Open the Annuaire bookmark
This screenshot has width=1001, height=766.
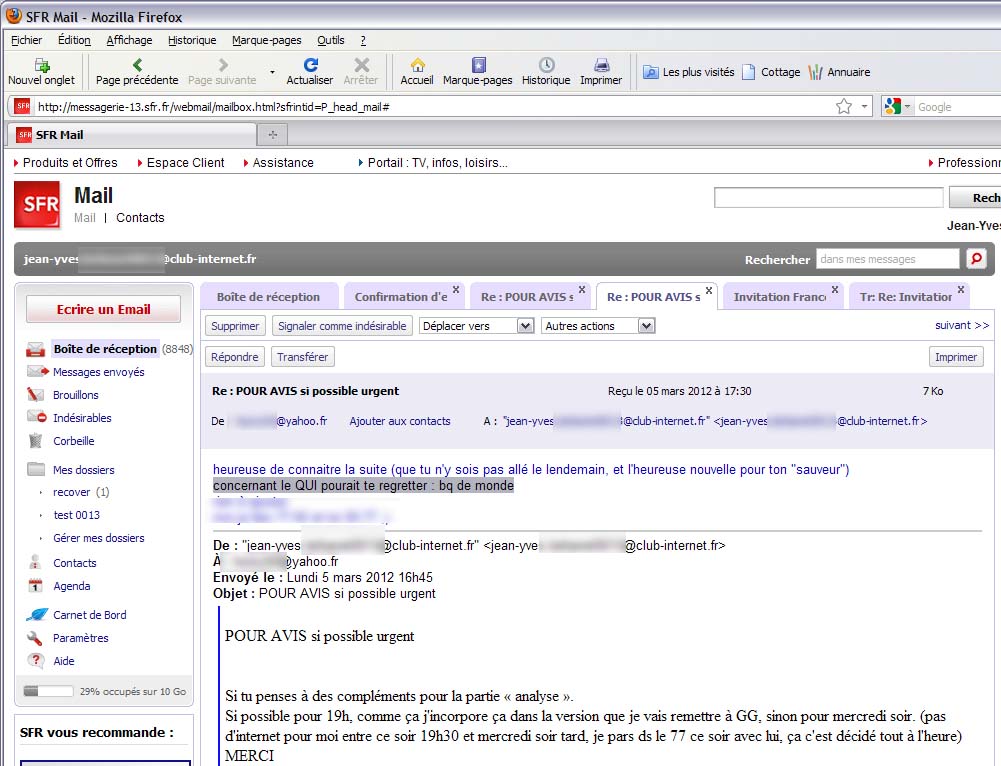click(839, 72)
